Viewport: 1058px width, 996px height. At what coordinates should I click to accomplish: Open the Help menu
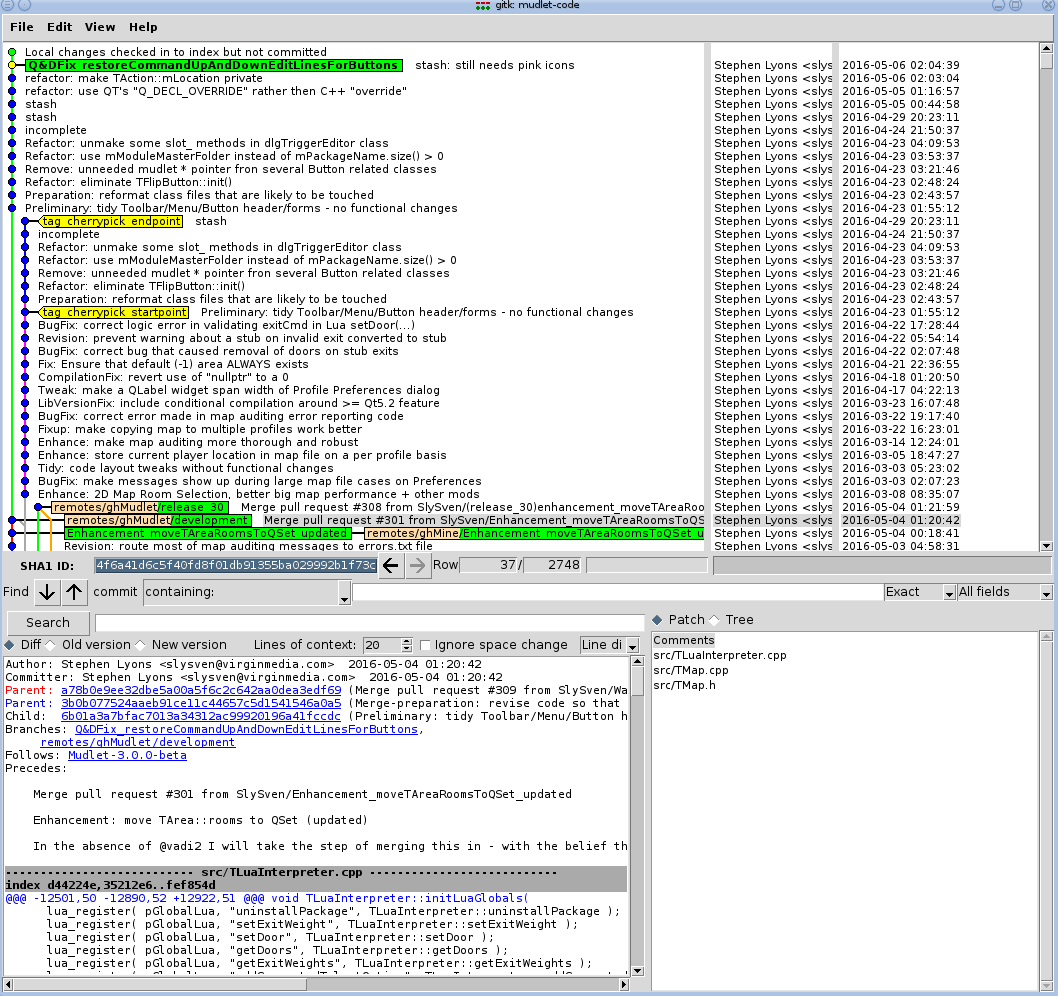pos(143,27)
